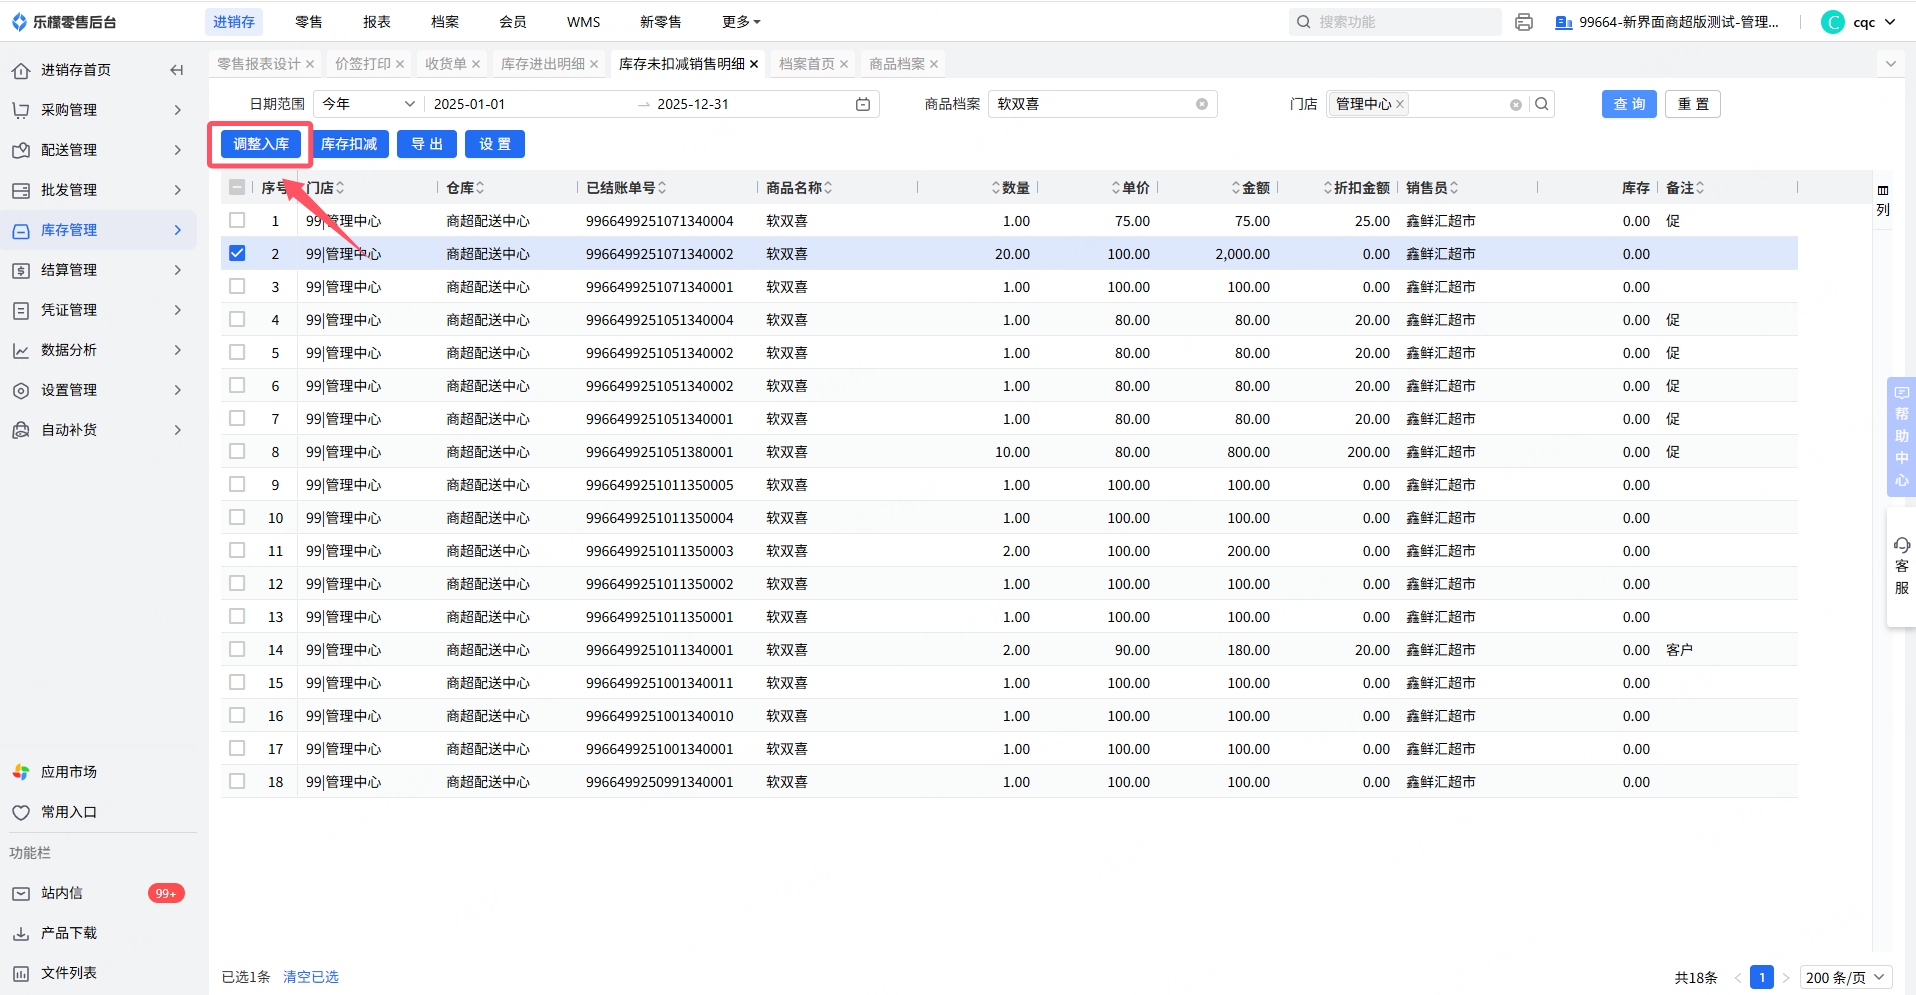
Task: Check the checkbox for row 1
Action: tap(237, 220)
